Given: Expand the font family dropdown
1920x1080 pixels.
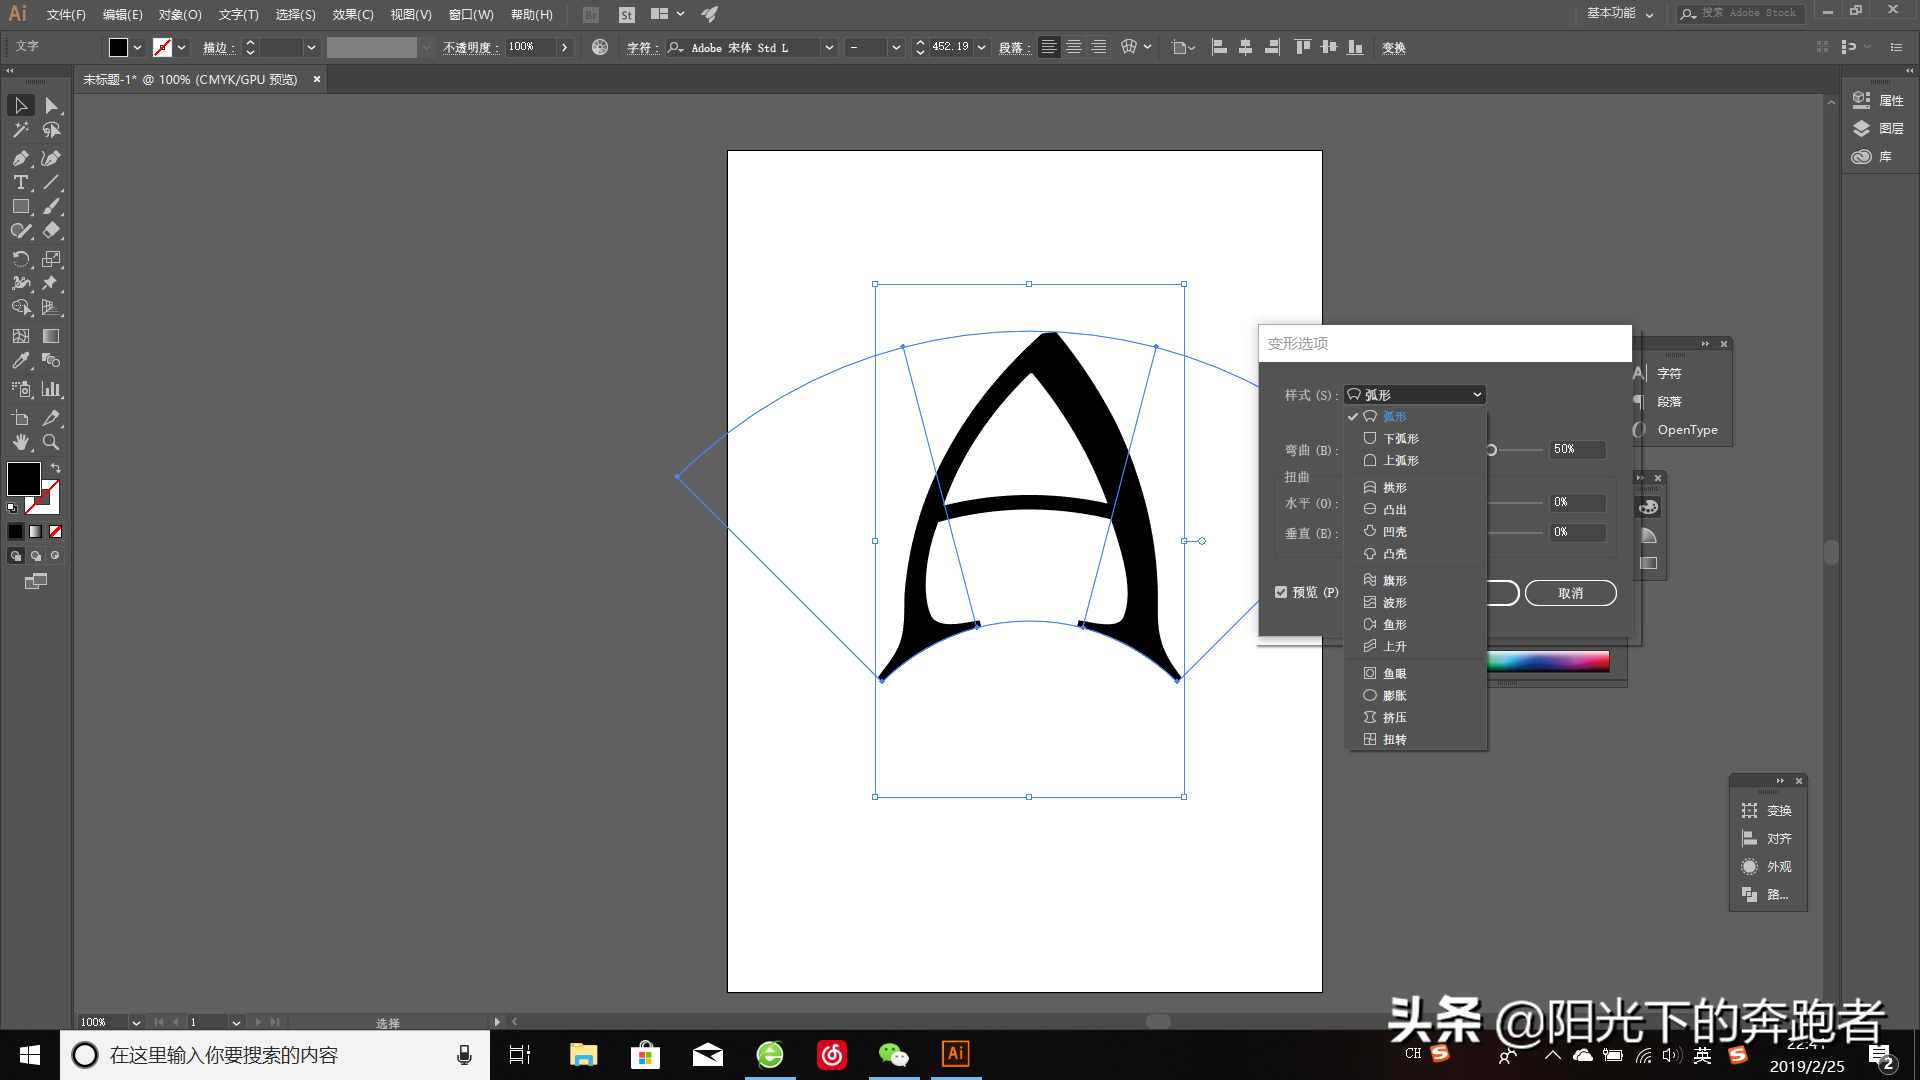Looking at the screenshot, I should tap(829, 47).
